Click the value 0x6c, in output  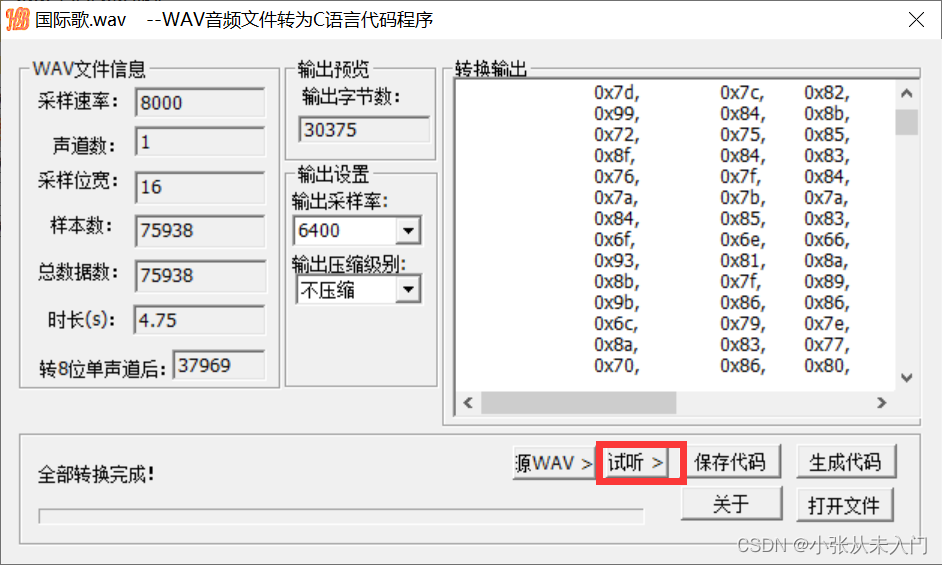[x=616, y=324]
